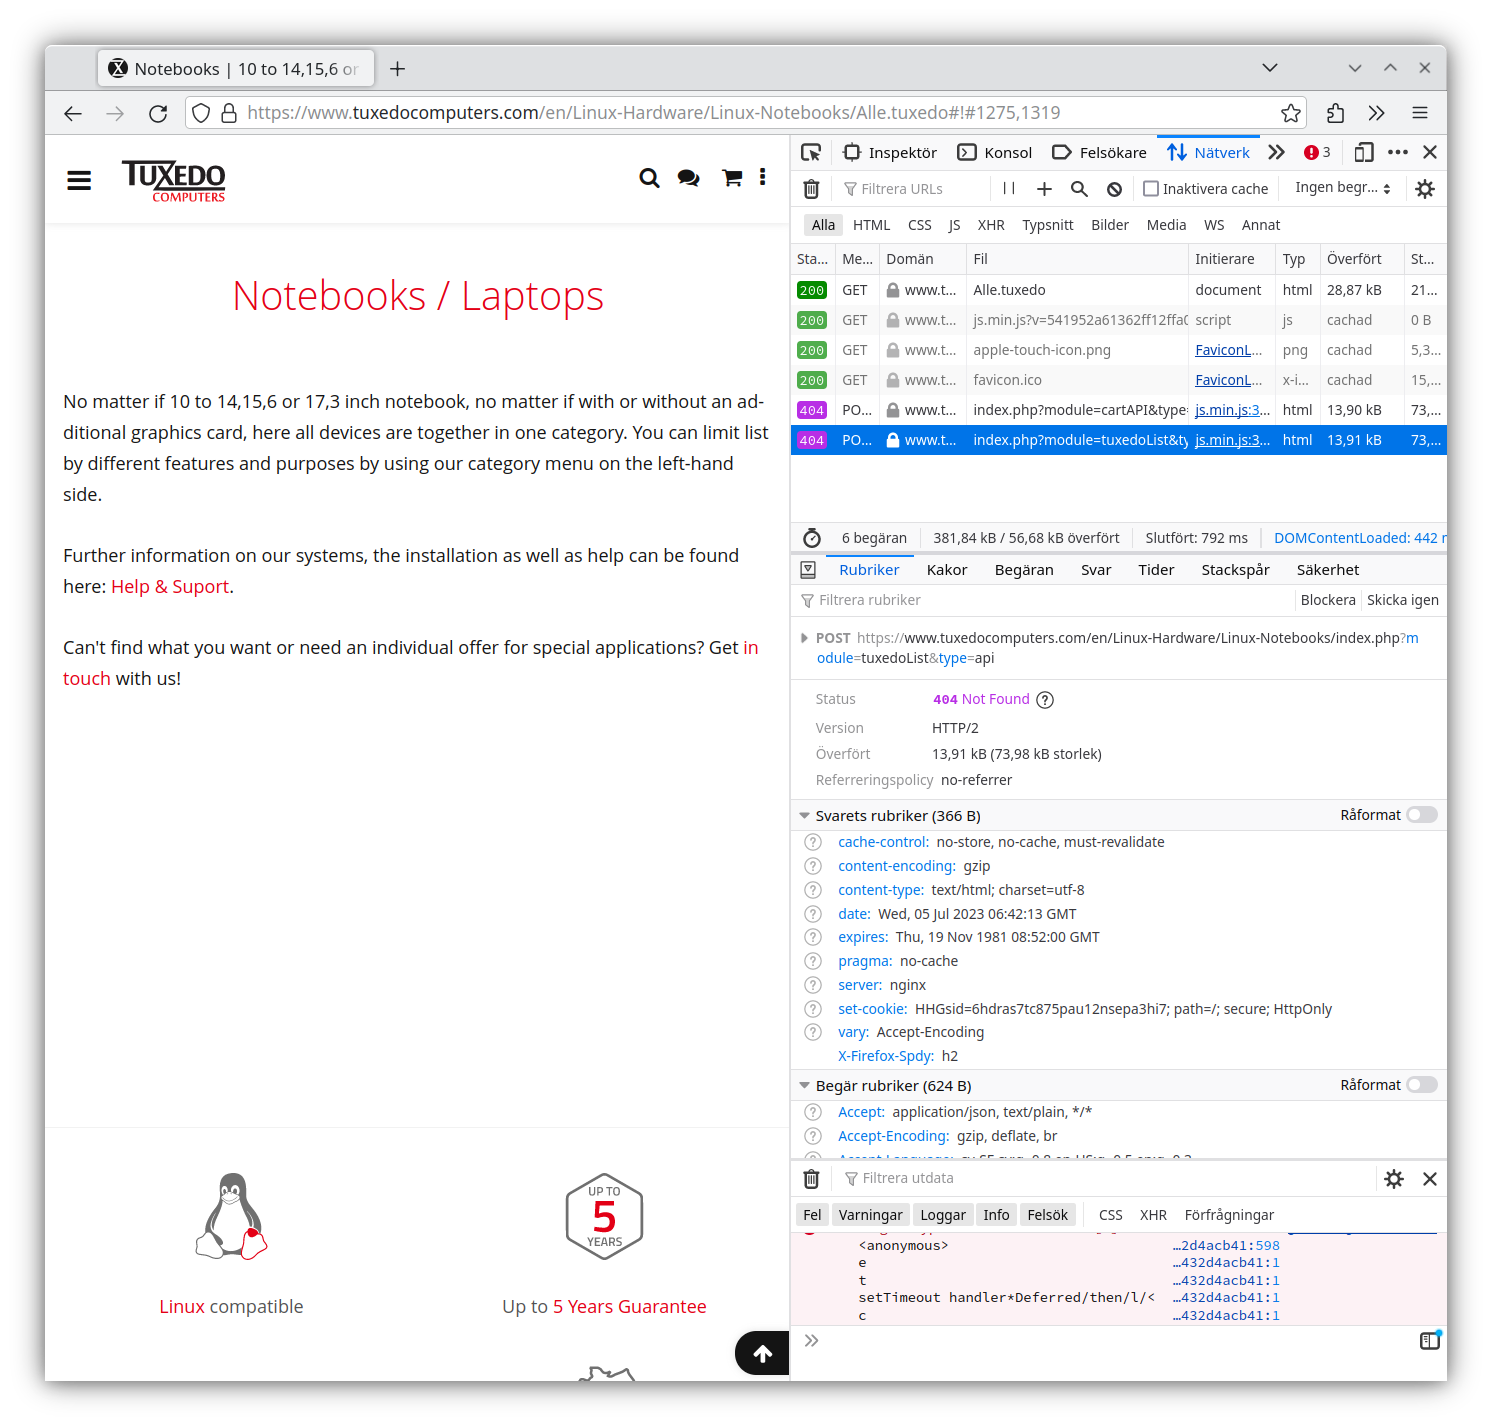
Task: Toggle Råformat for response headers
Action: [1421, 814]
